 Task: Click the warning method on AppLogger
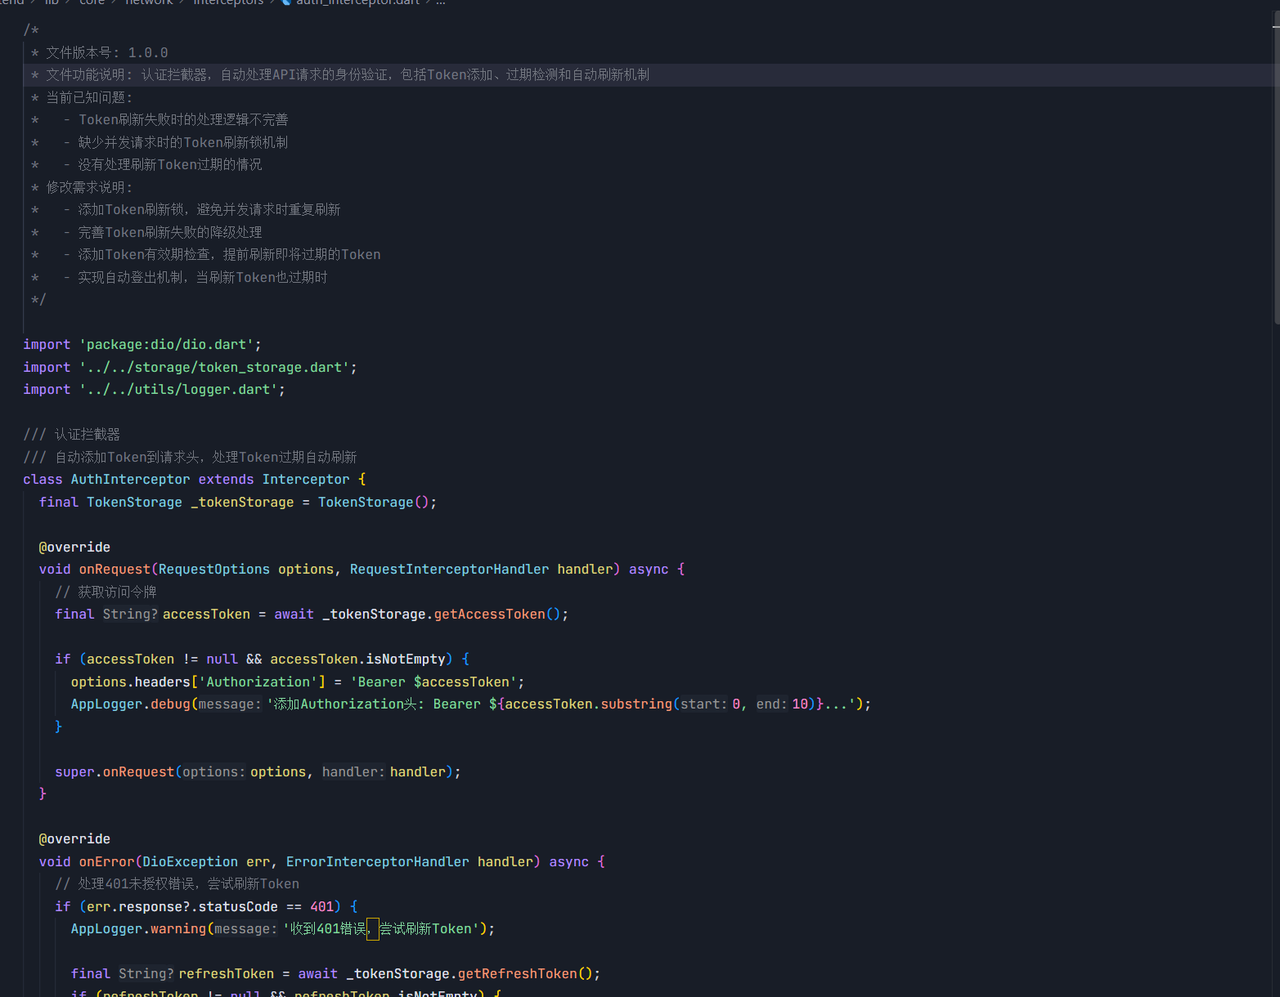point(178,929)
